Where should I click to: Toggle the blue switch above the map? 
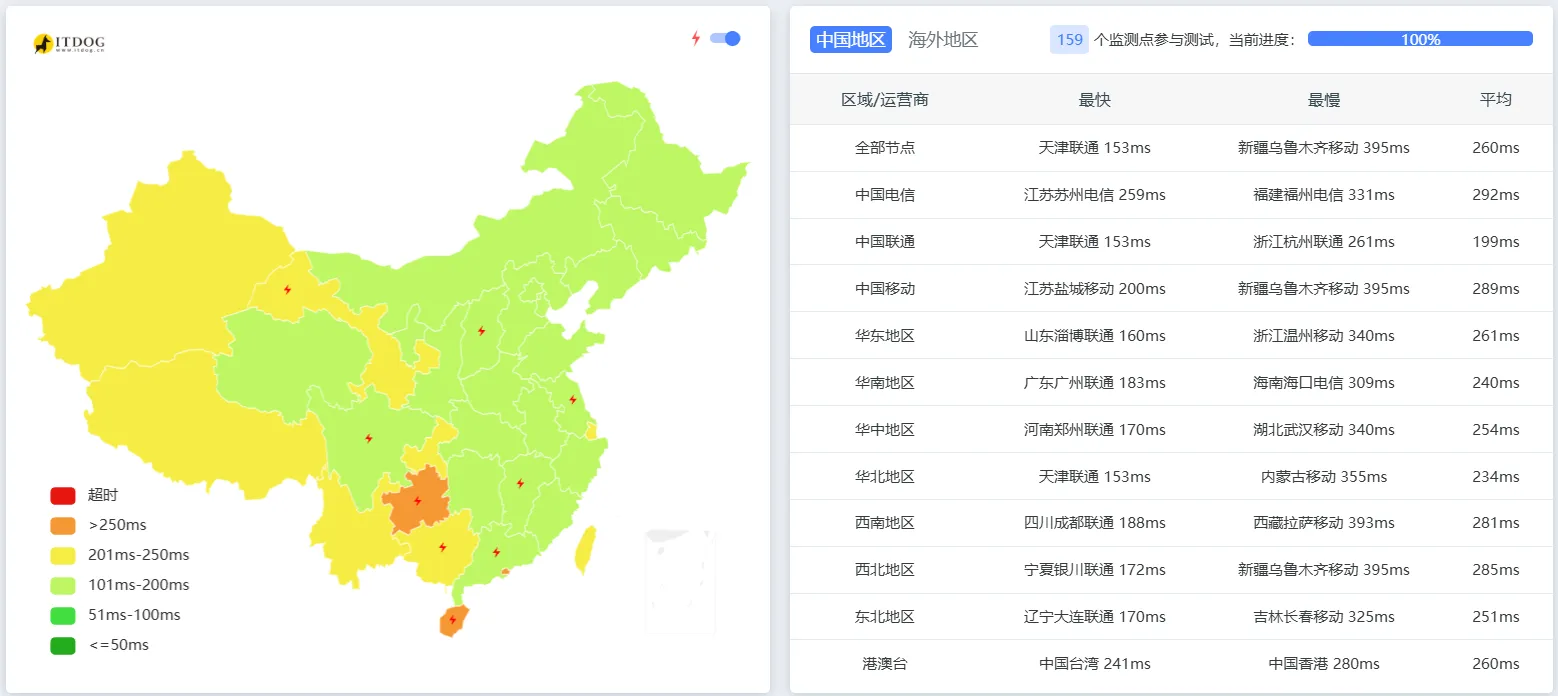(722, 38)
